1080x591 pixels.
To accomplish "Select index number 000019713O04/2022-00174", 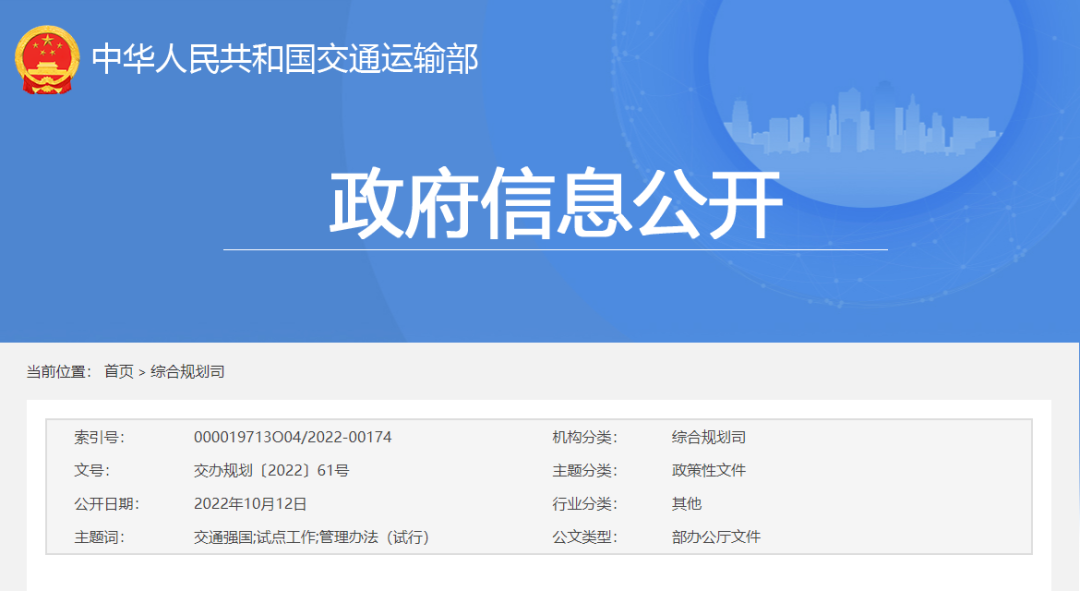I will coord(293,437).
